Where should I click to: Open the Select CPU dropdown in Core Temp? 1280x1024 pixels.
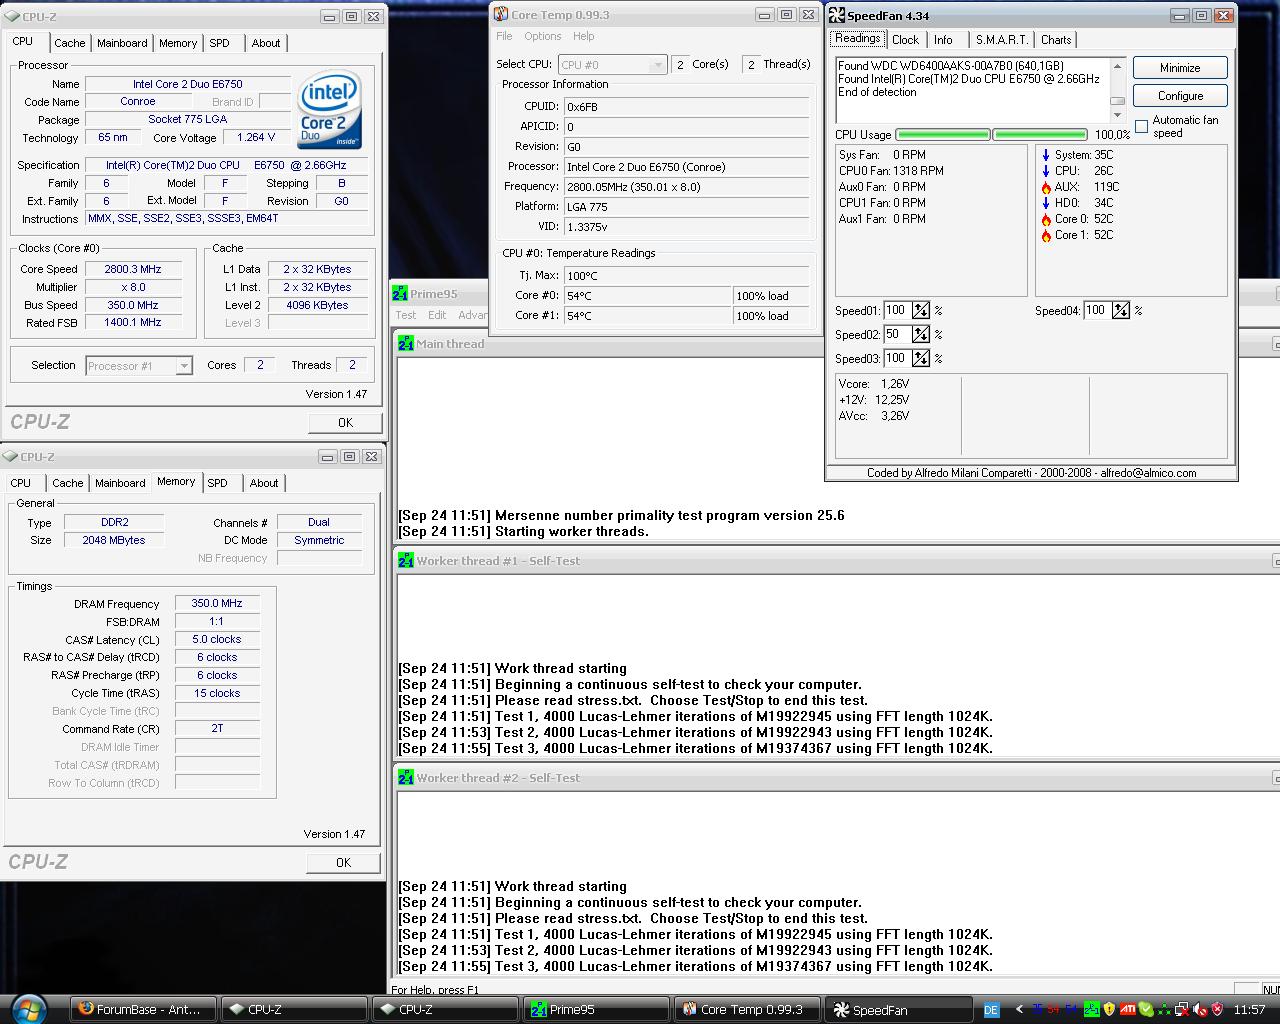(x=657, y=65)
